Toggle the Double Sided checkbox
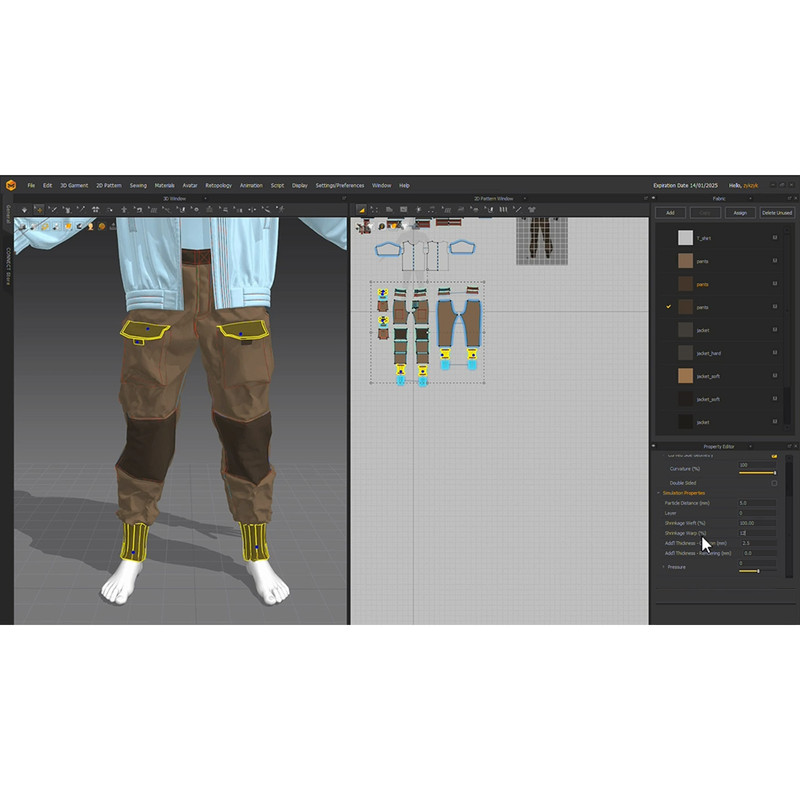 774,483
